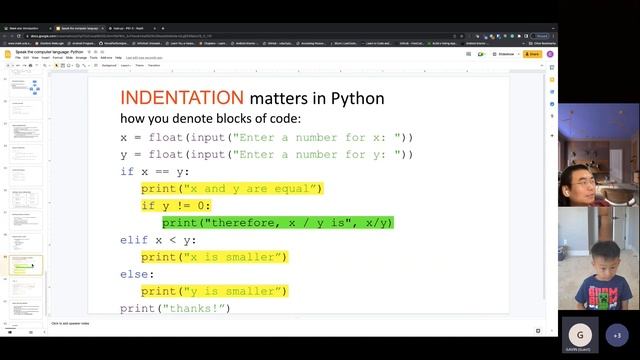Select the slide thumbnail below the current one

click(26, 287)
